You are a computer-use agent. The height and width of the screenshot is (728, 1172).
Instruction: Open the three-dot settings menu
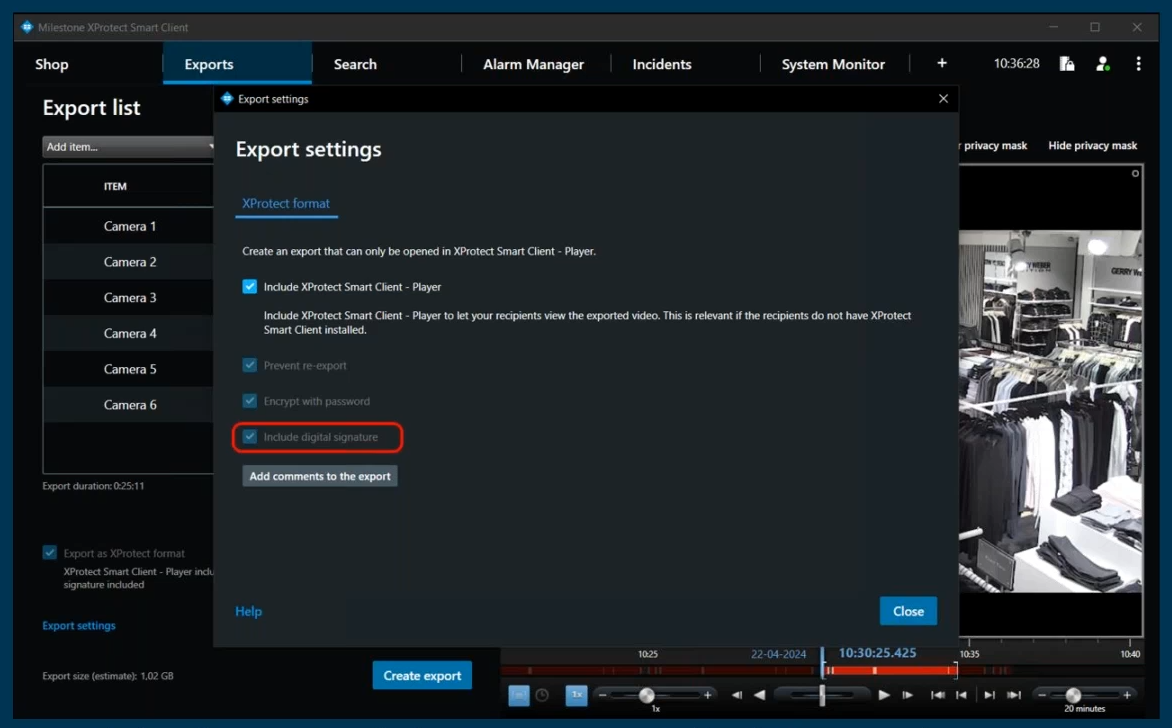point(1138,64)
